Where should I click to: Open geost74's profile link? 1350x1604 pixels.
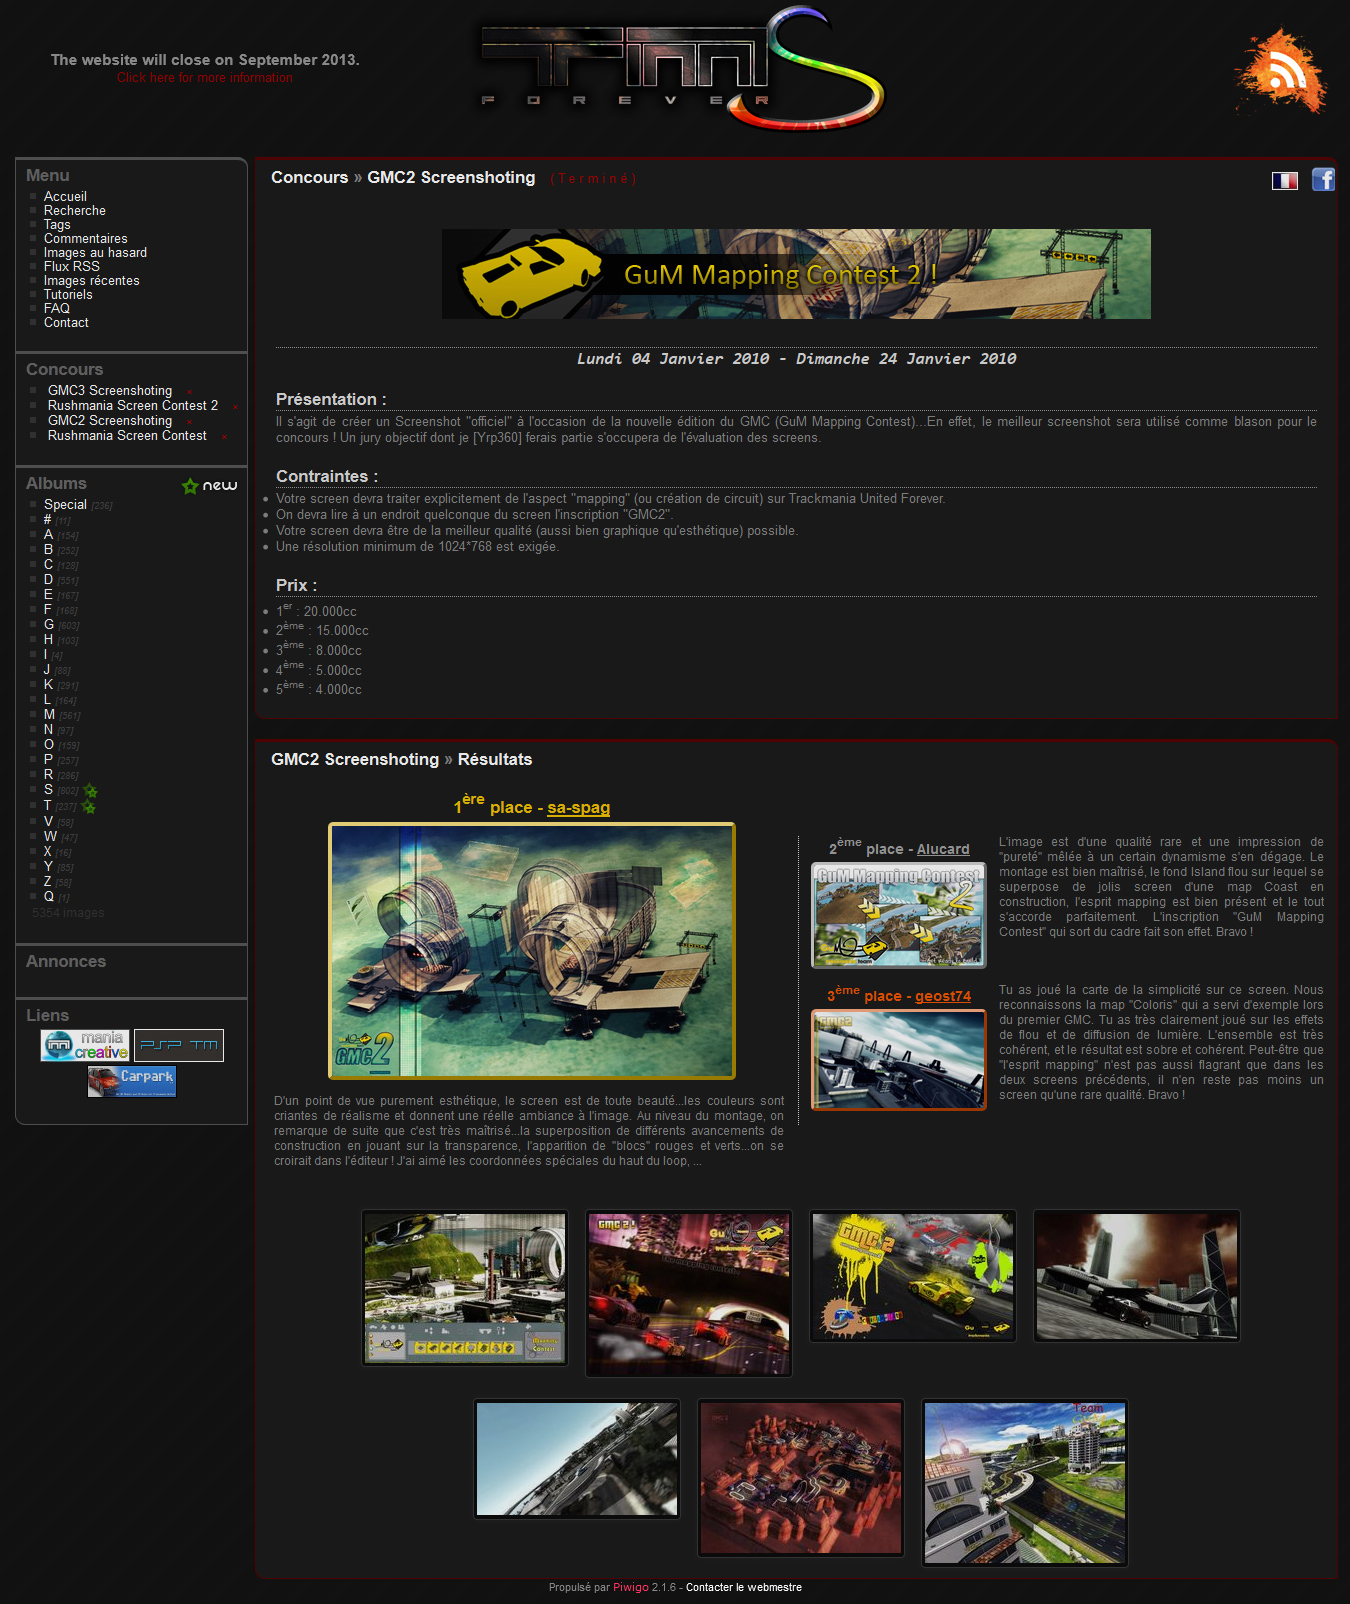[943, 996]
